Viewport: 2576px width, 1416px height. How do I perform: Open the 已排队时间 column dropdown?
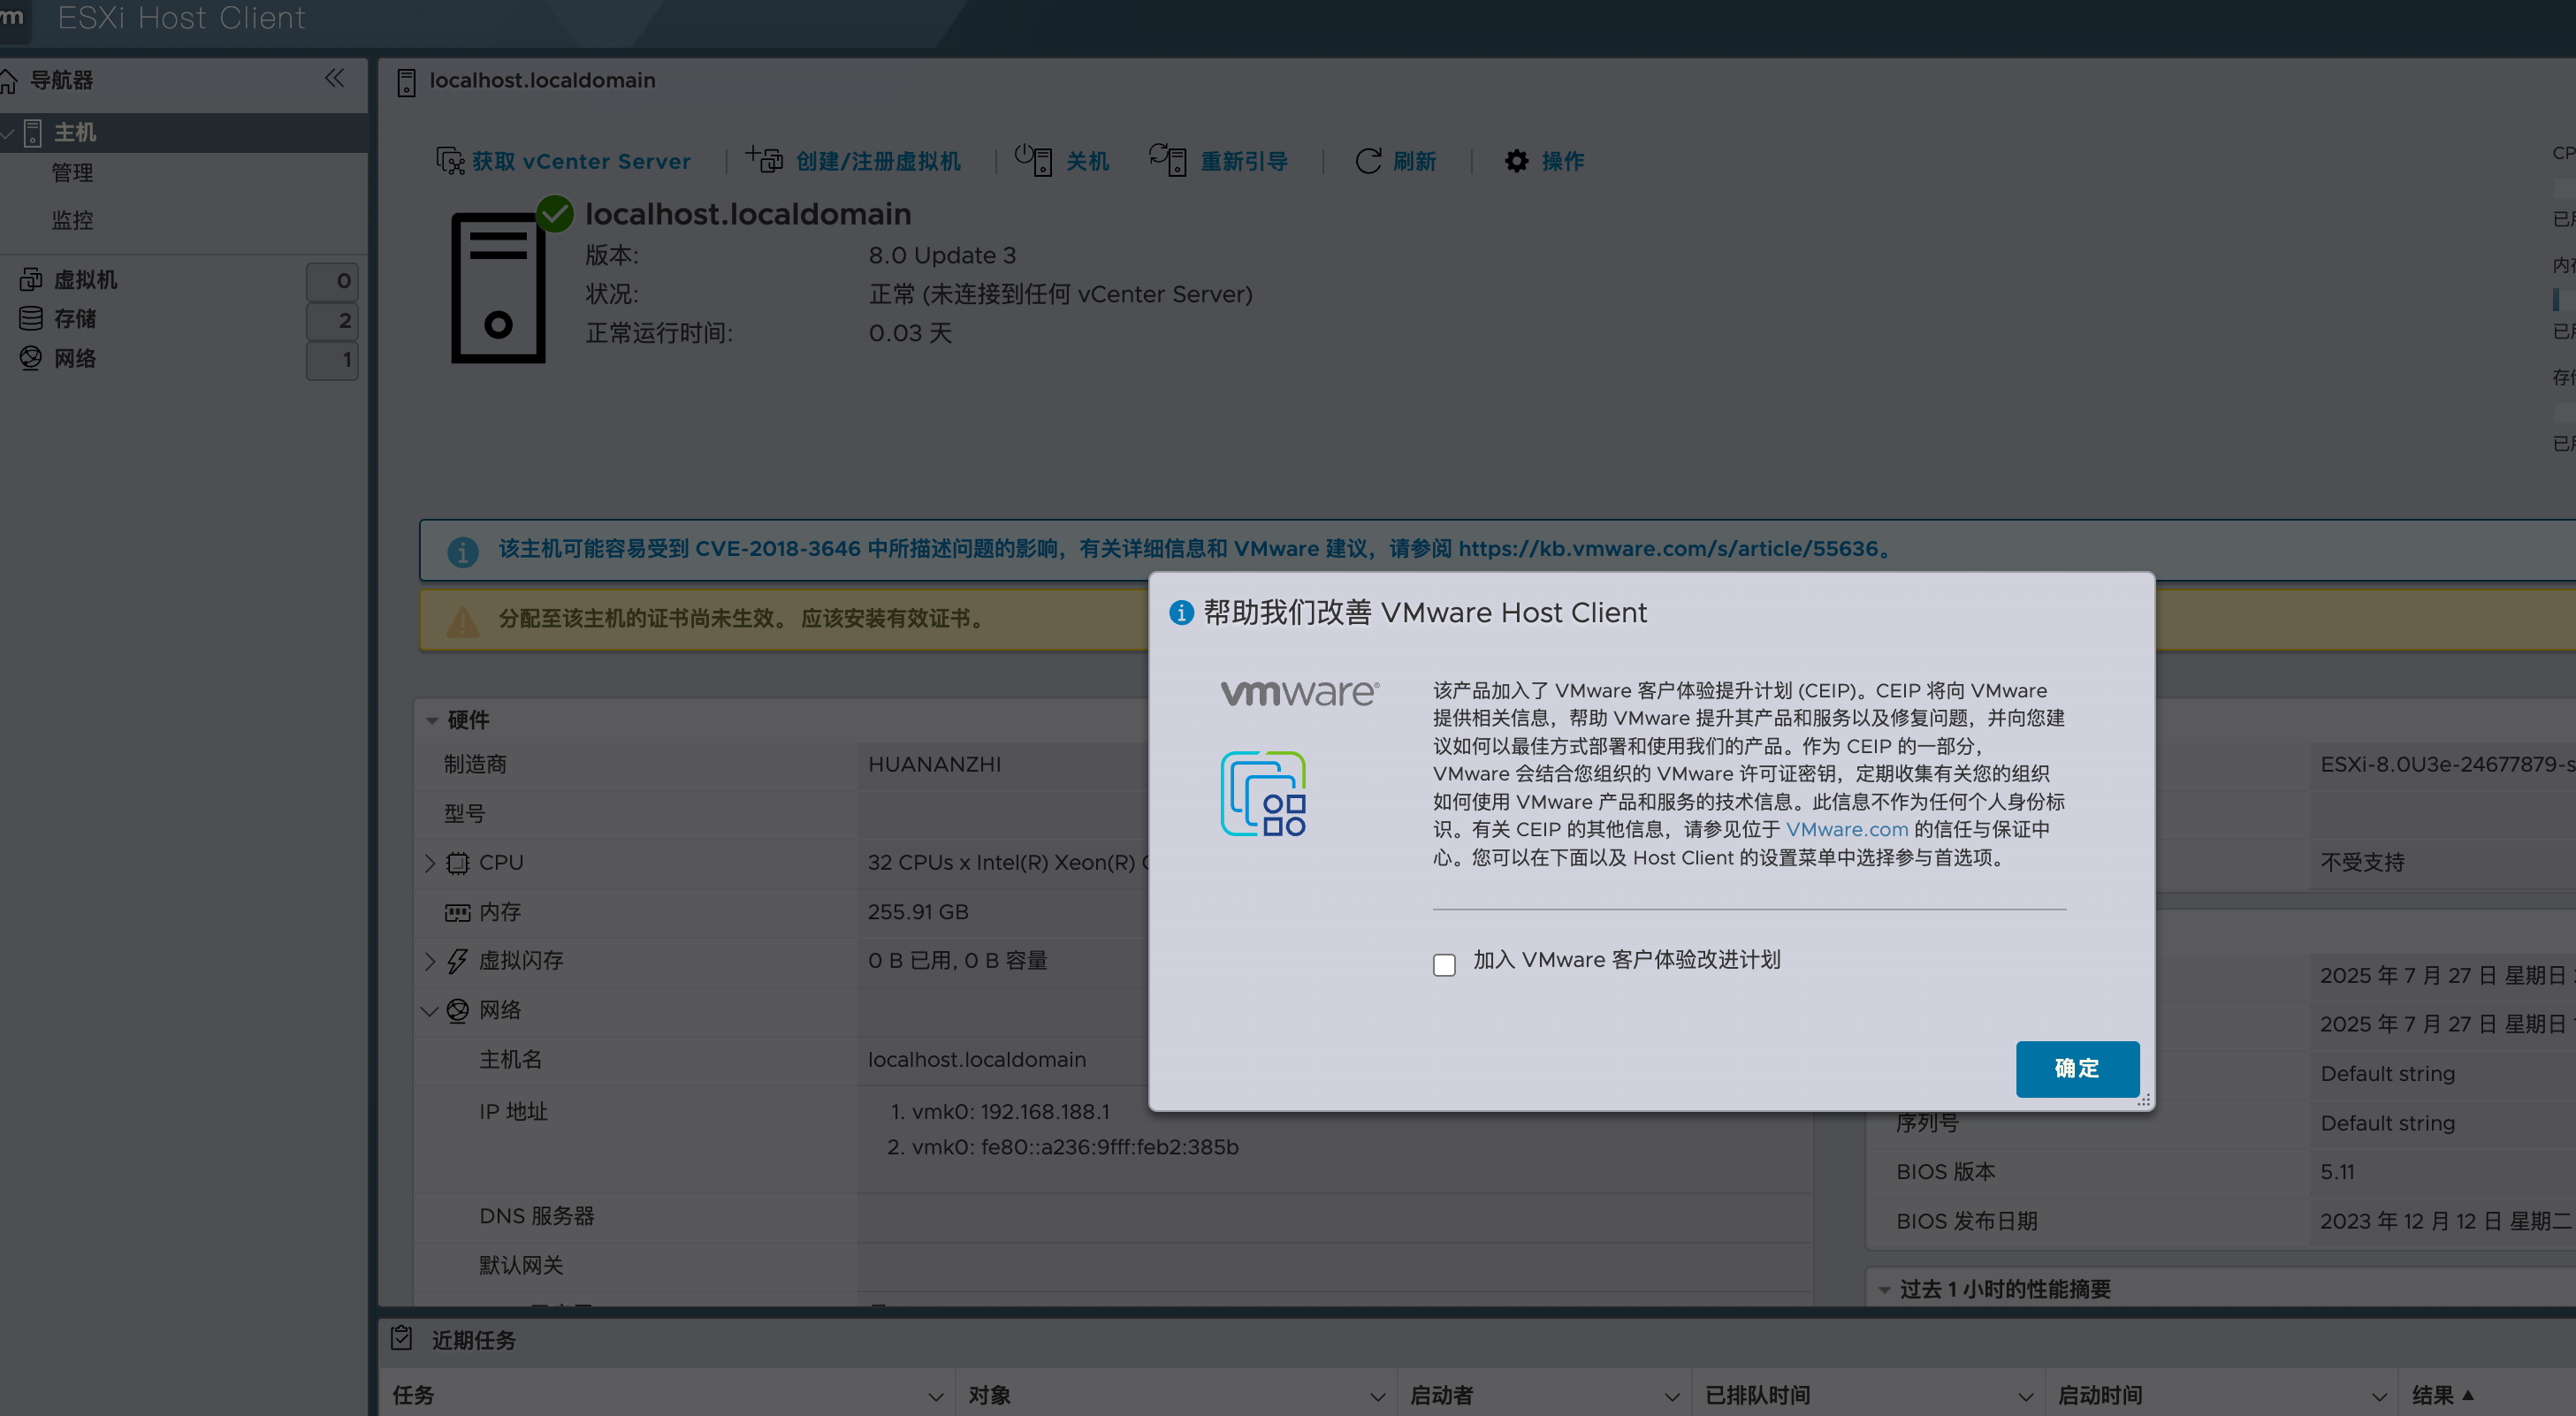pyautogui.click(x=2025, y=1396)
